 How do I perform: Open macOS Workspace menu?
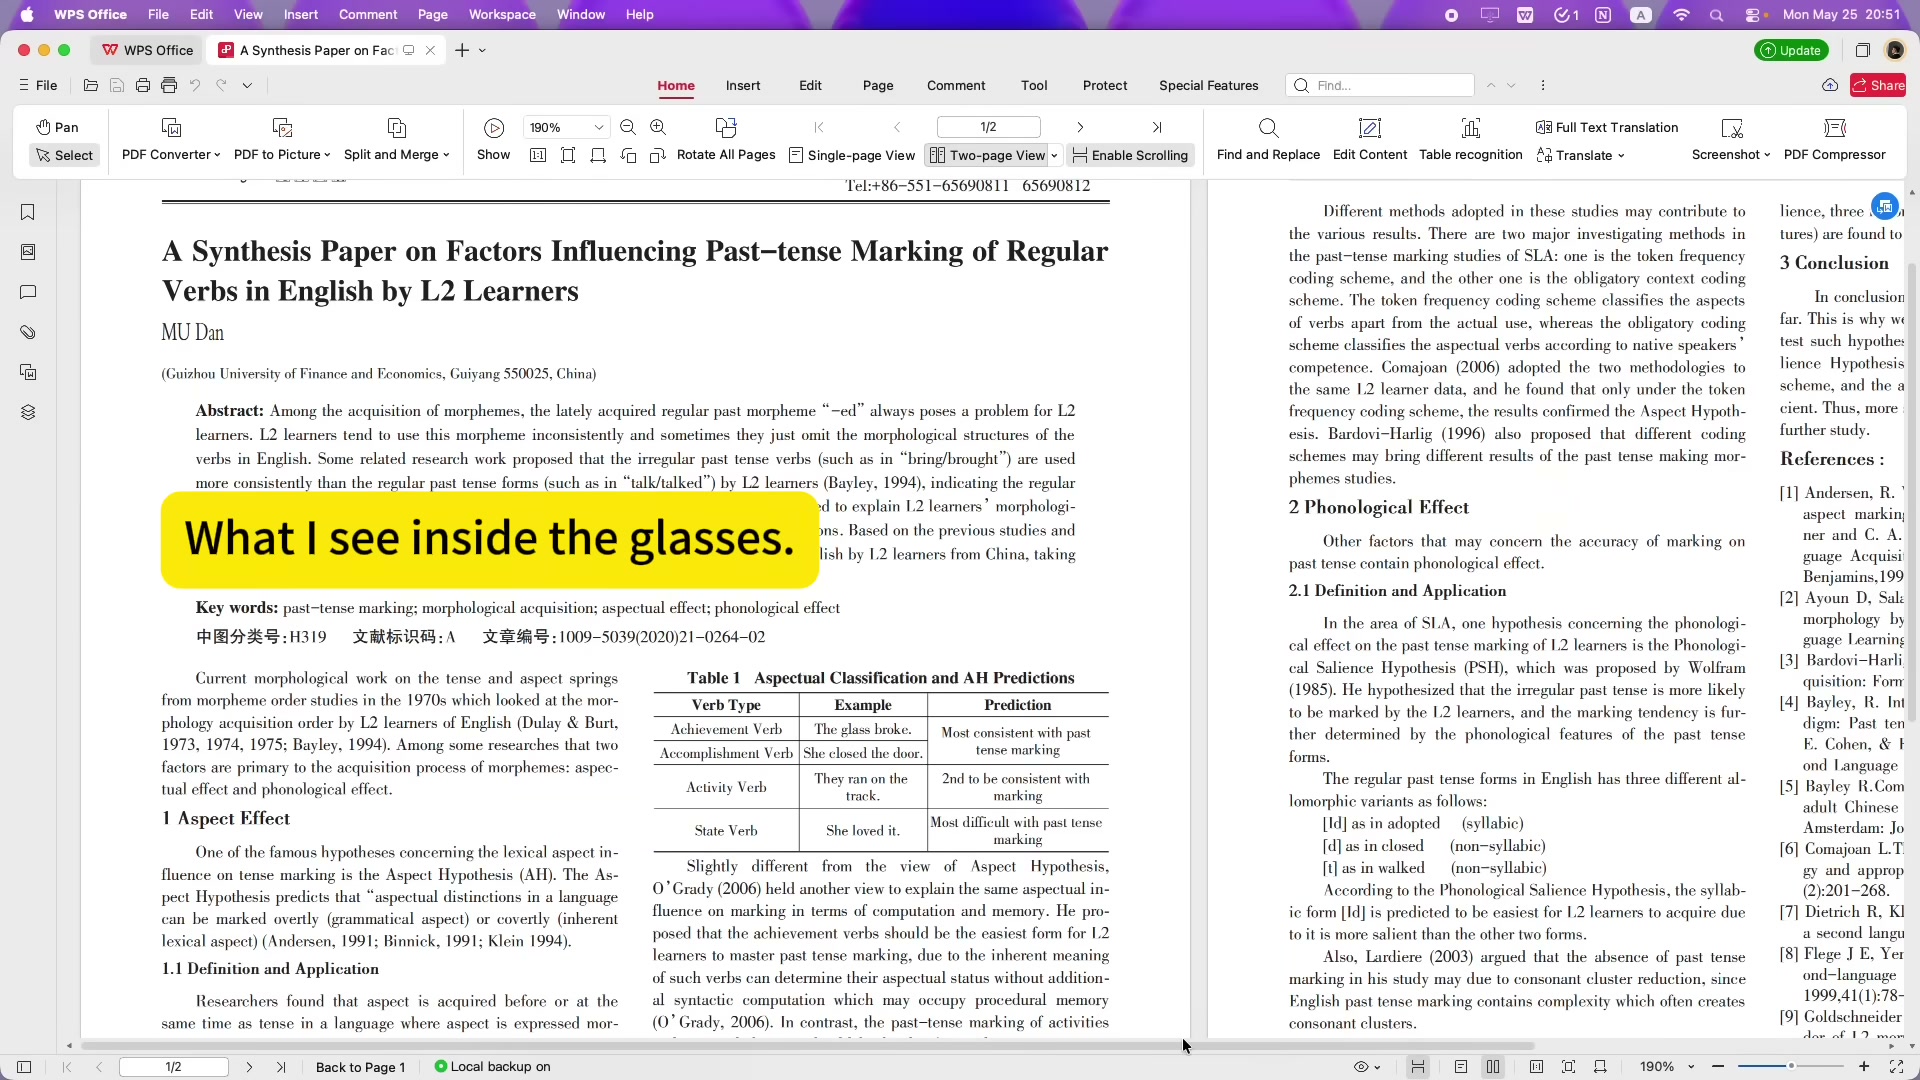click(x=502, y=15)
